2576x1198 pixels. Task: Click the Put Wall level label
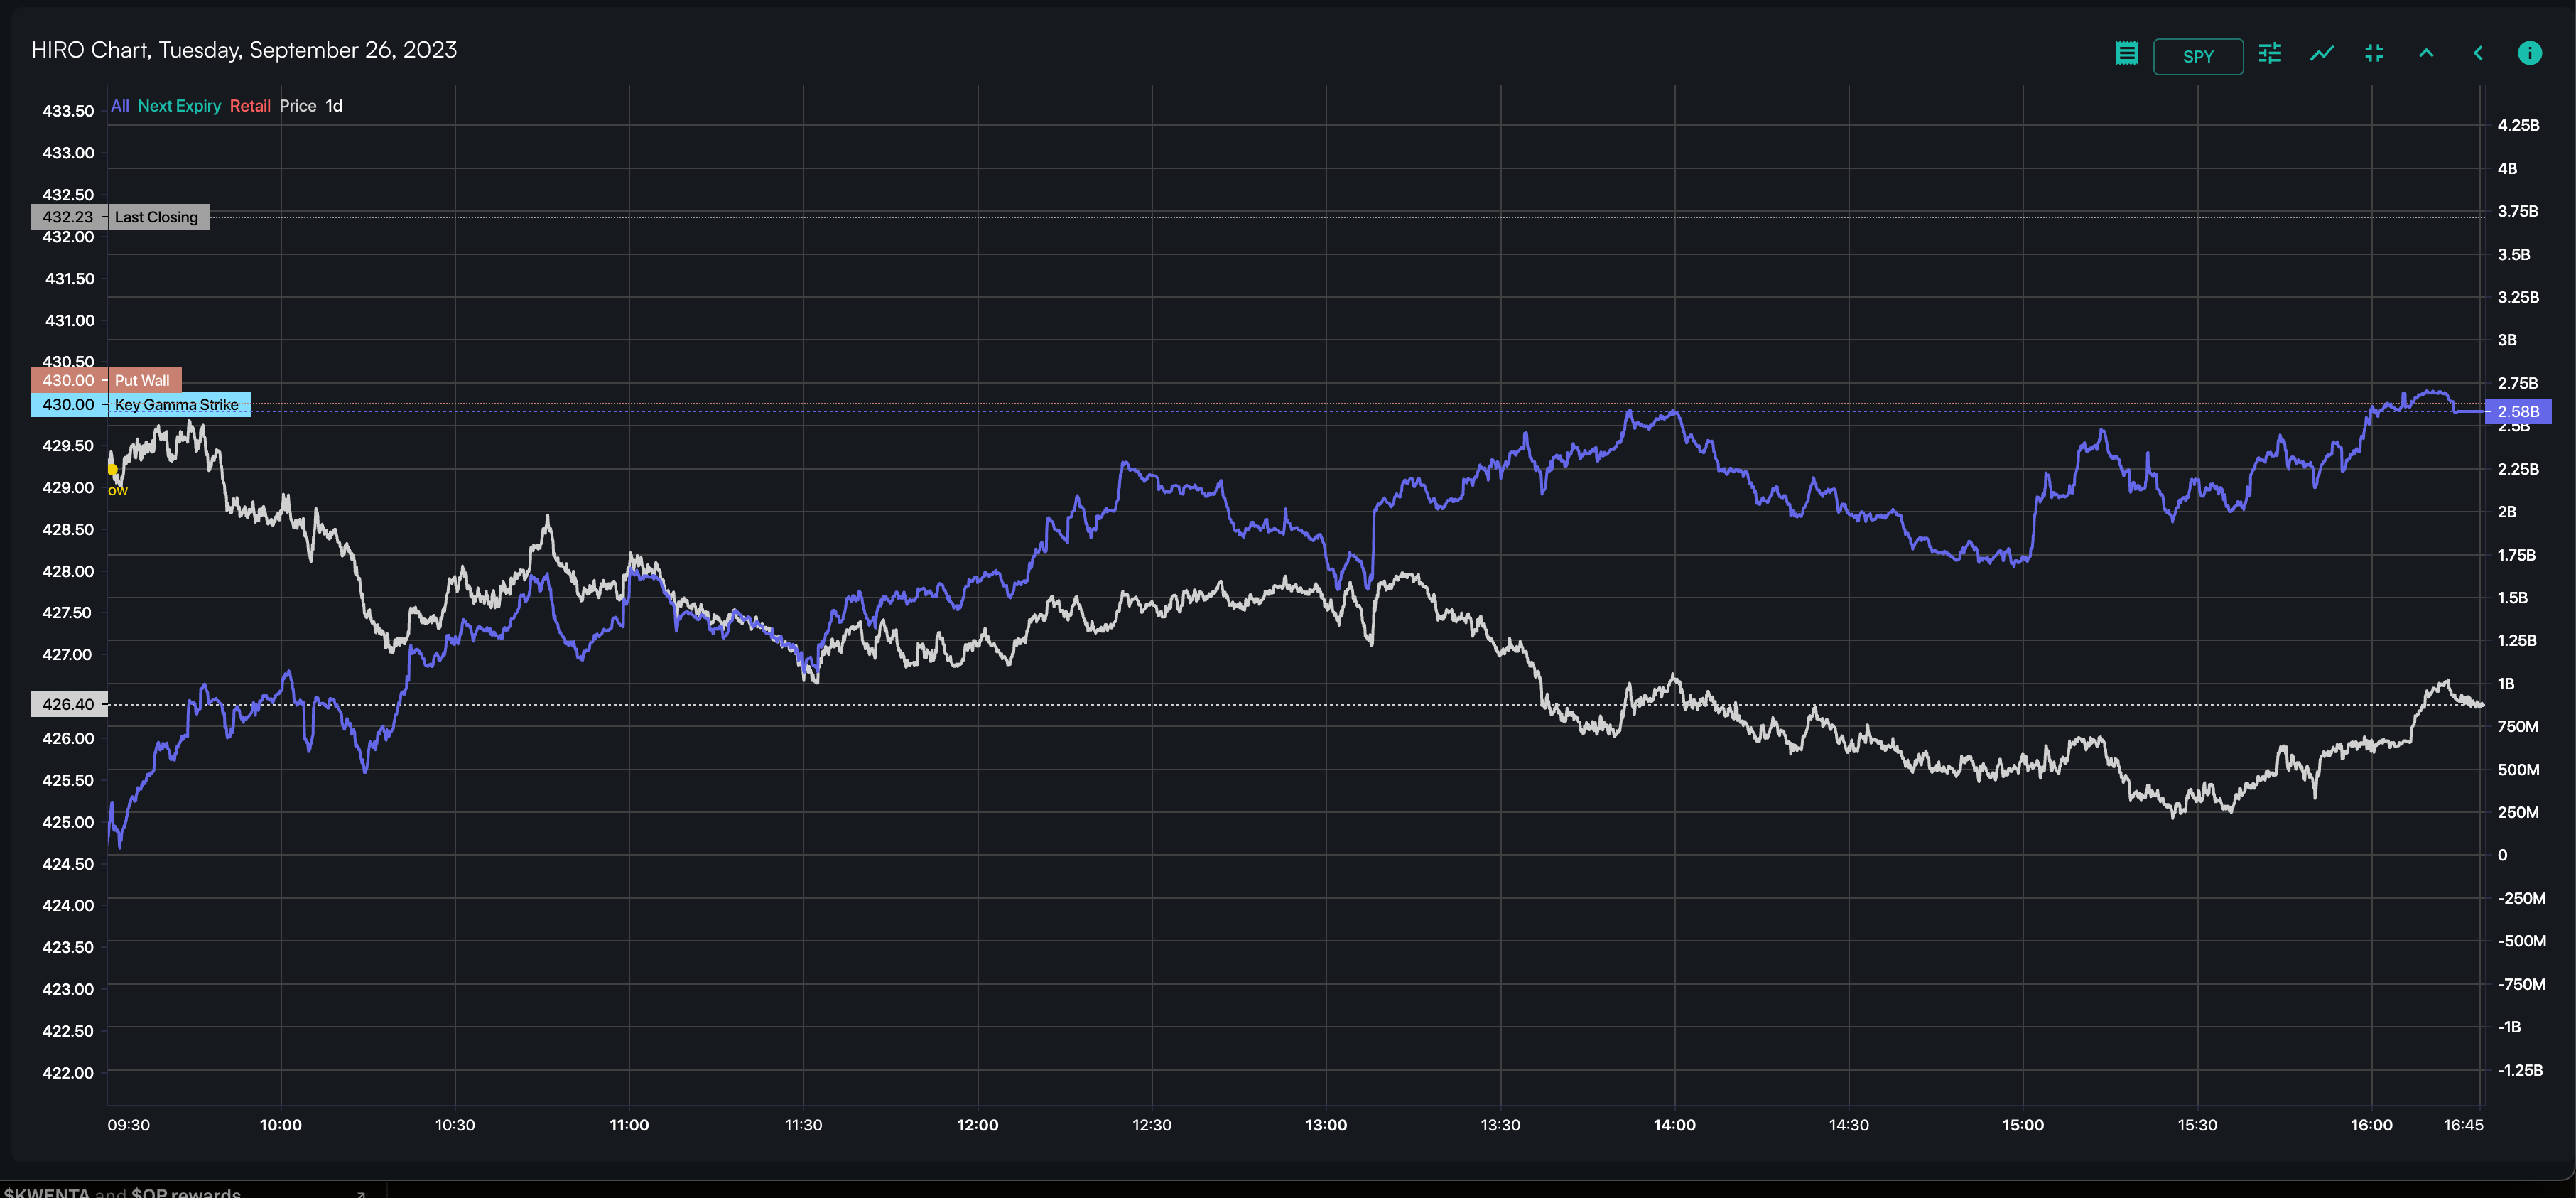click(x=142, y=380)
